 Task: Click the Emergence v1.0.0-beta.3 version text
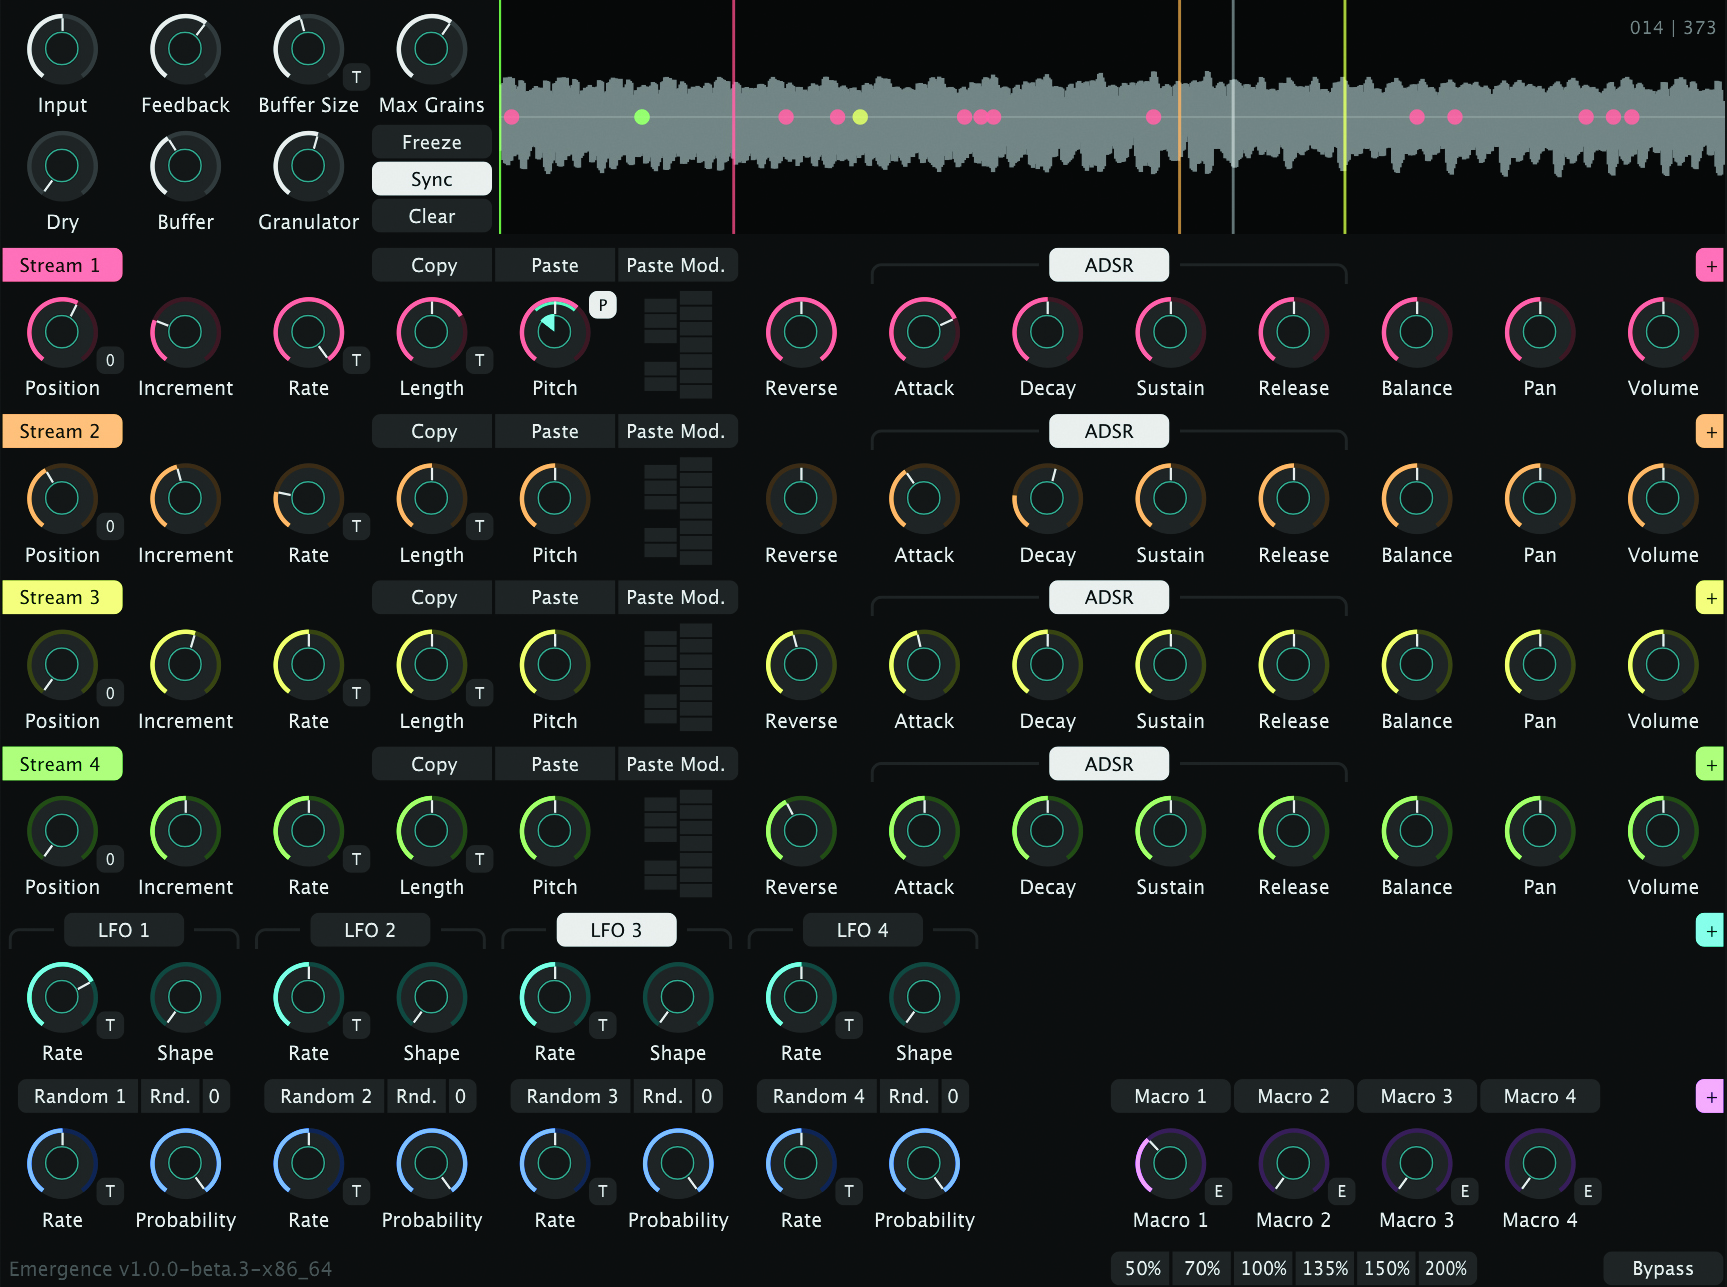[x=170, y=1269]
